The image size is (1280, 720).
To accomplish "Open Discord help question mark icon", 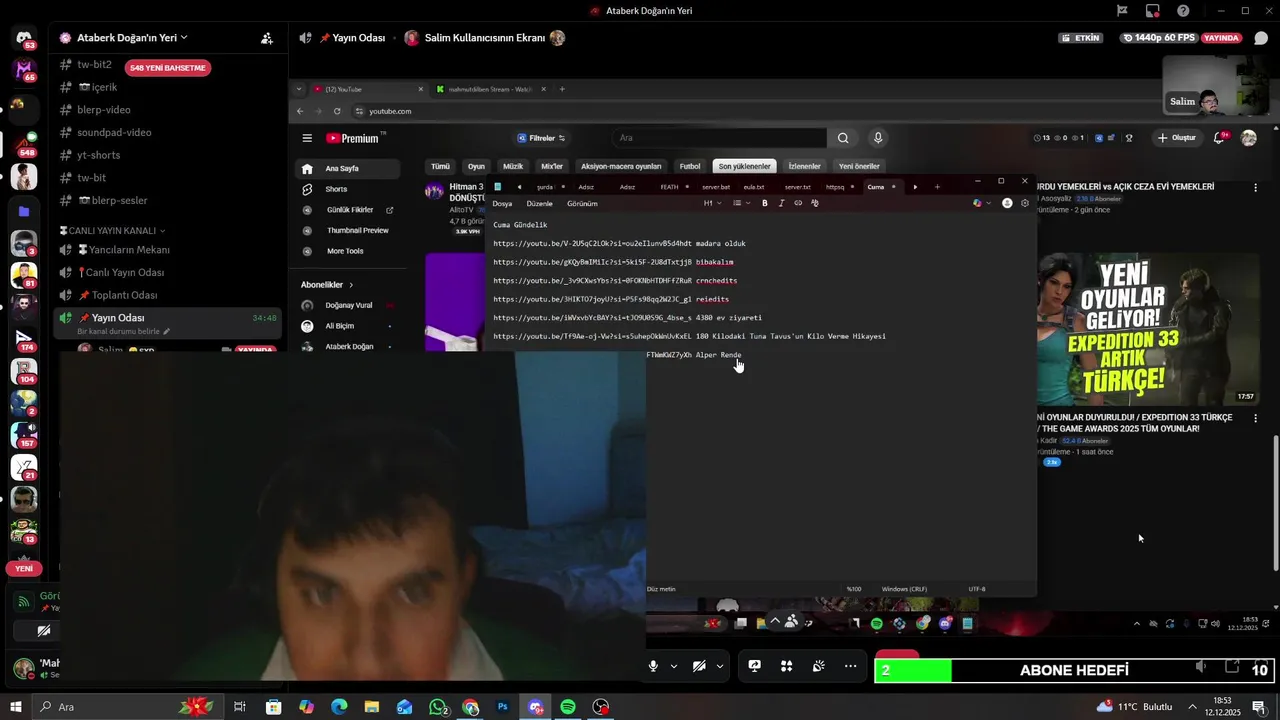I will 1184,11.
